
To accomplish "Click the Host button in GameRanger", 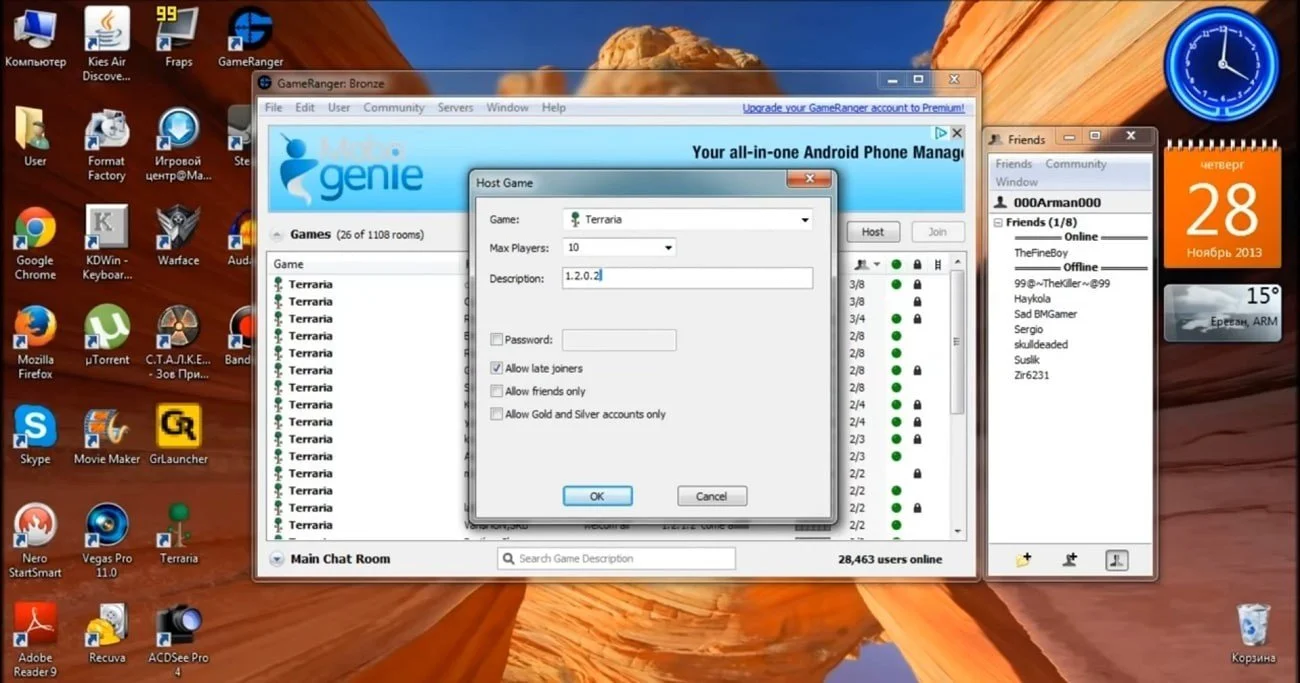I will (873, 232).
